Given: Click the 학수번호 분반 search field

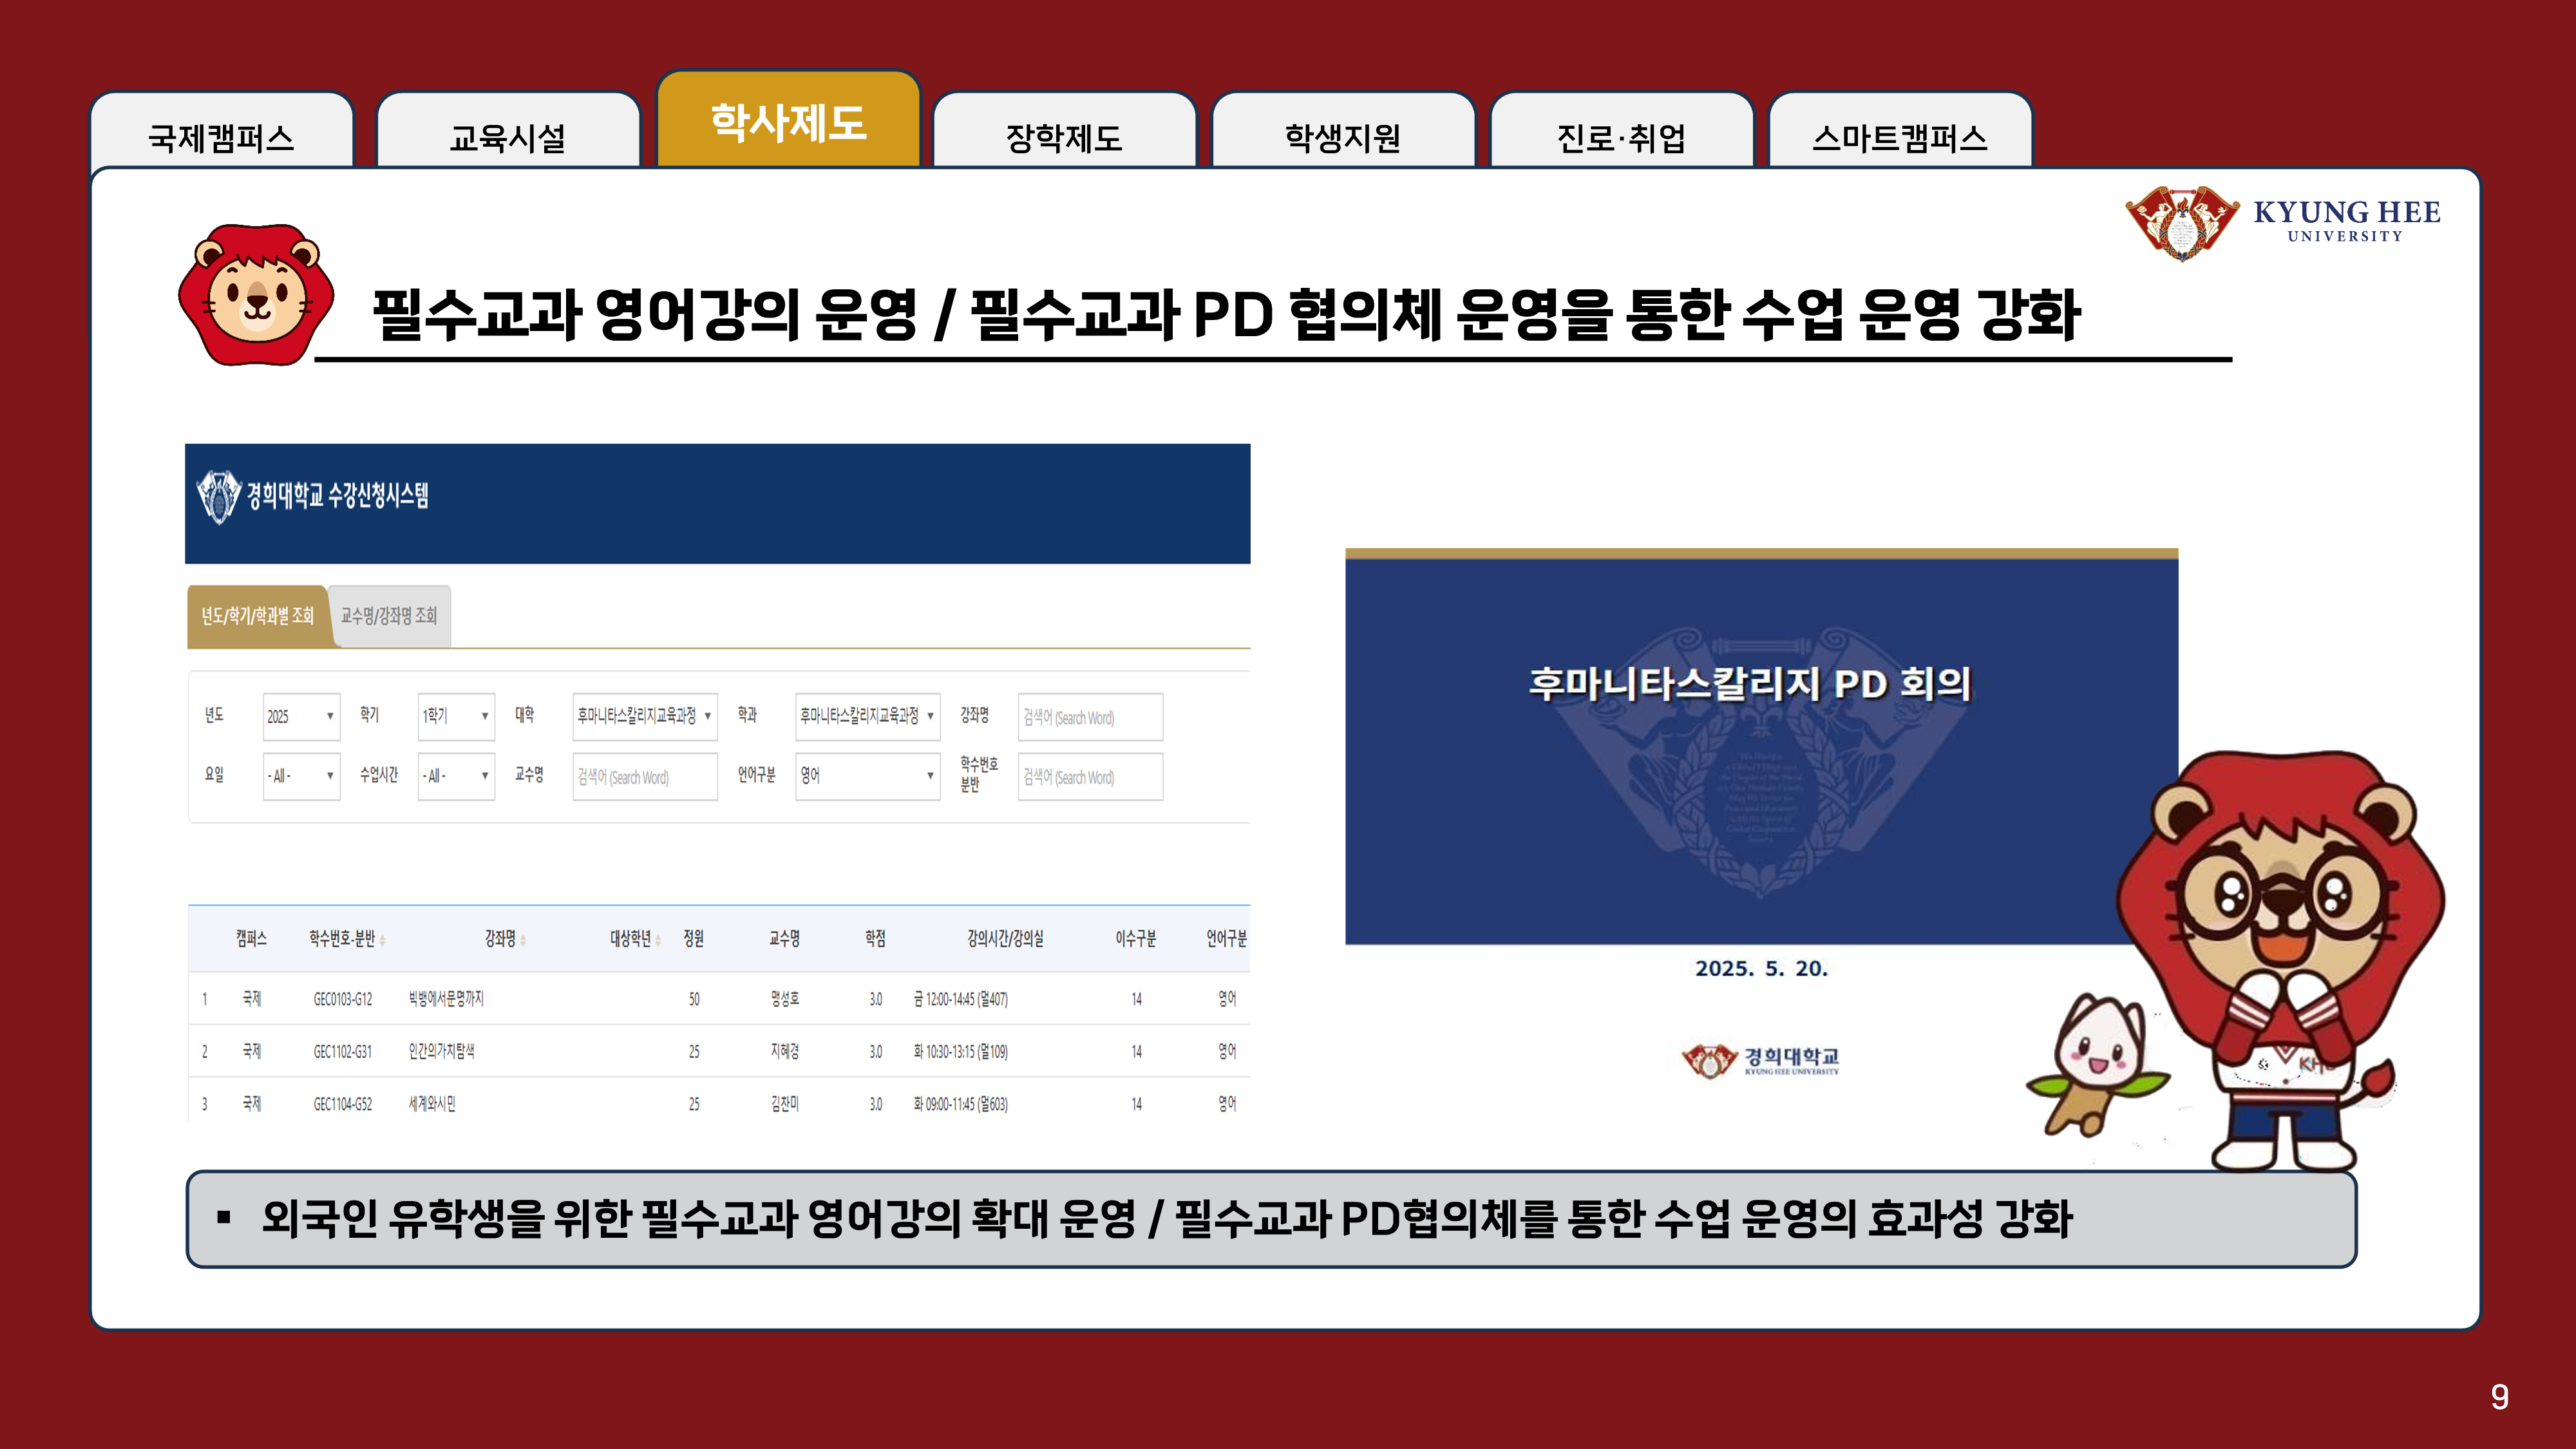Looking at the screenshot, I should (1090, 777).
